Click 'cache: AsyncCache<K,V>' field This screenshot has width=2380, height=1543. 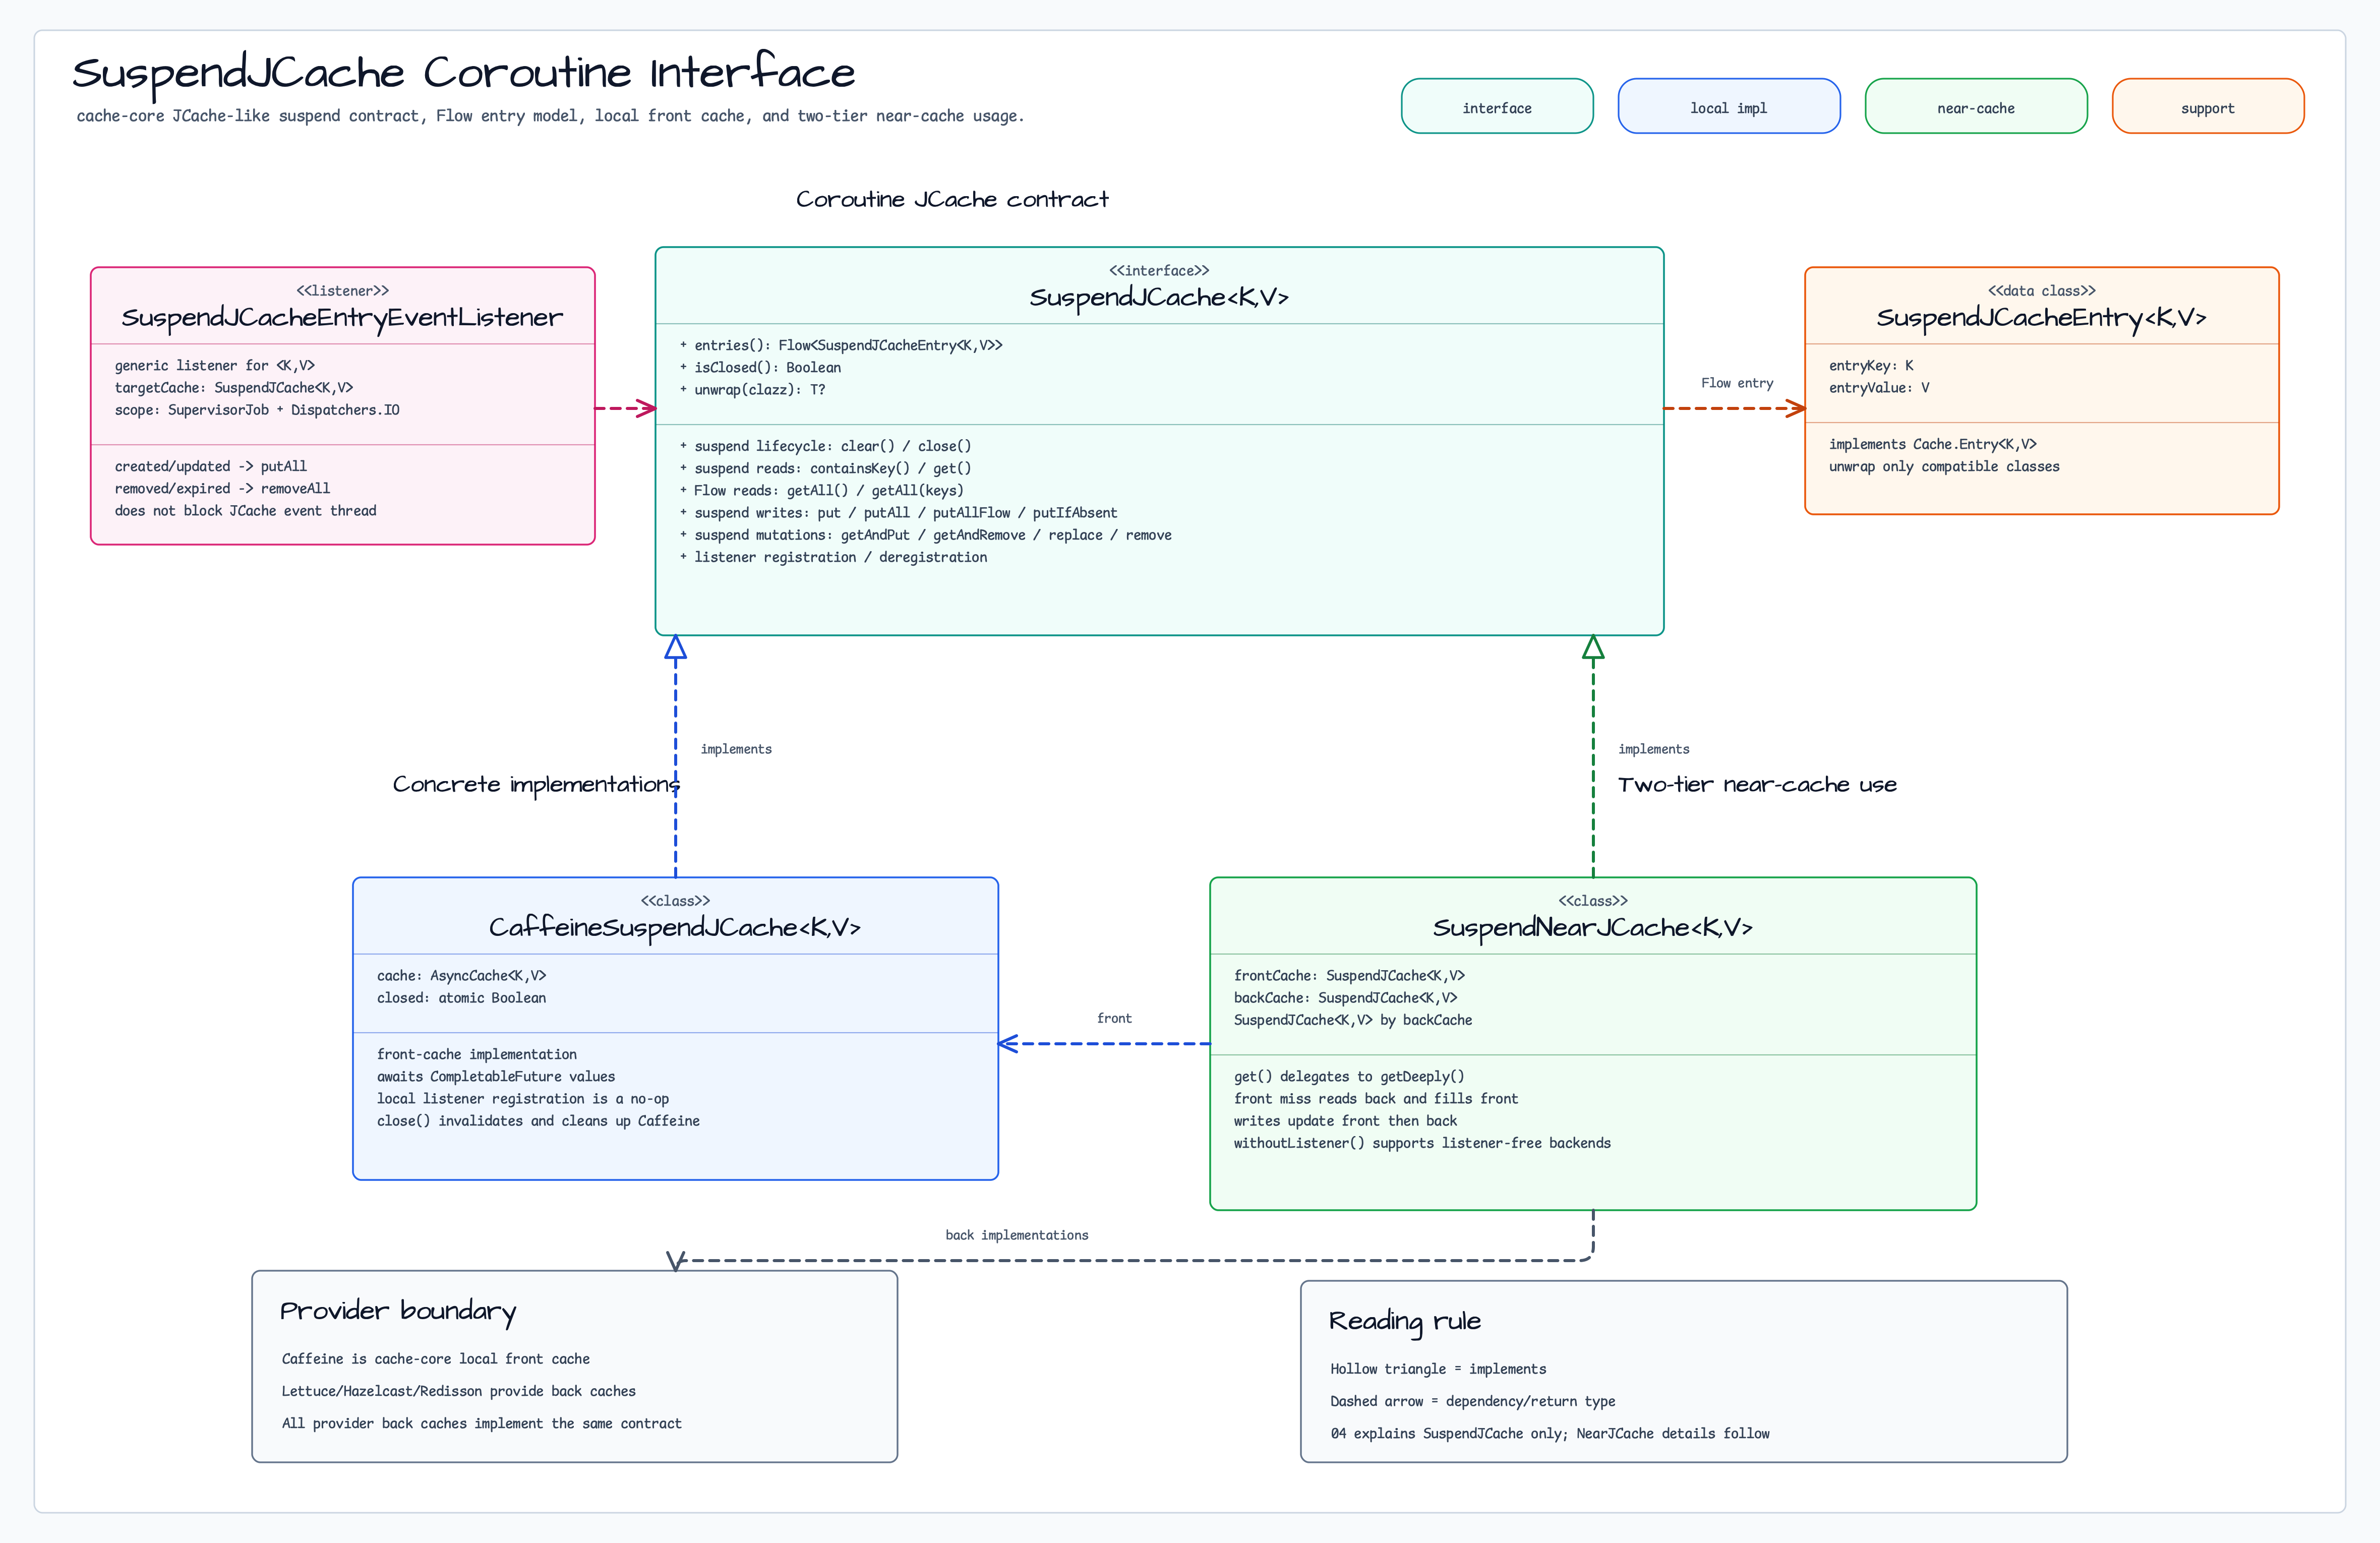(461, 976)
